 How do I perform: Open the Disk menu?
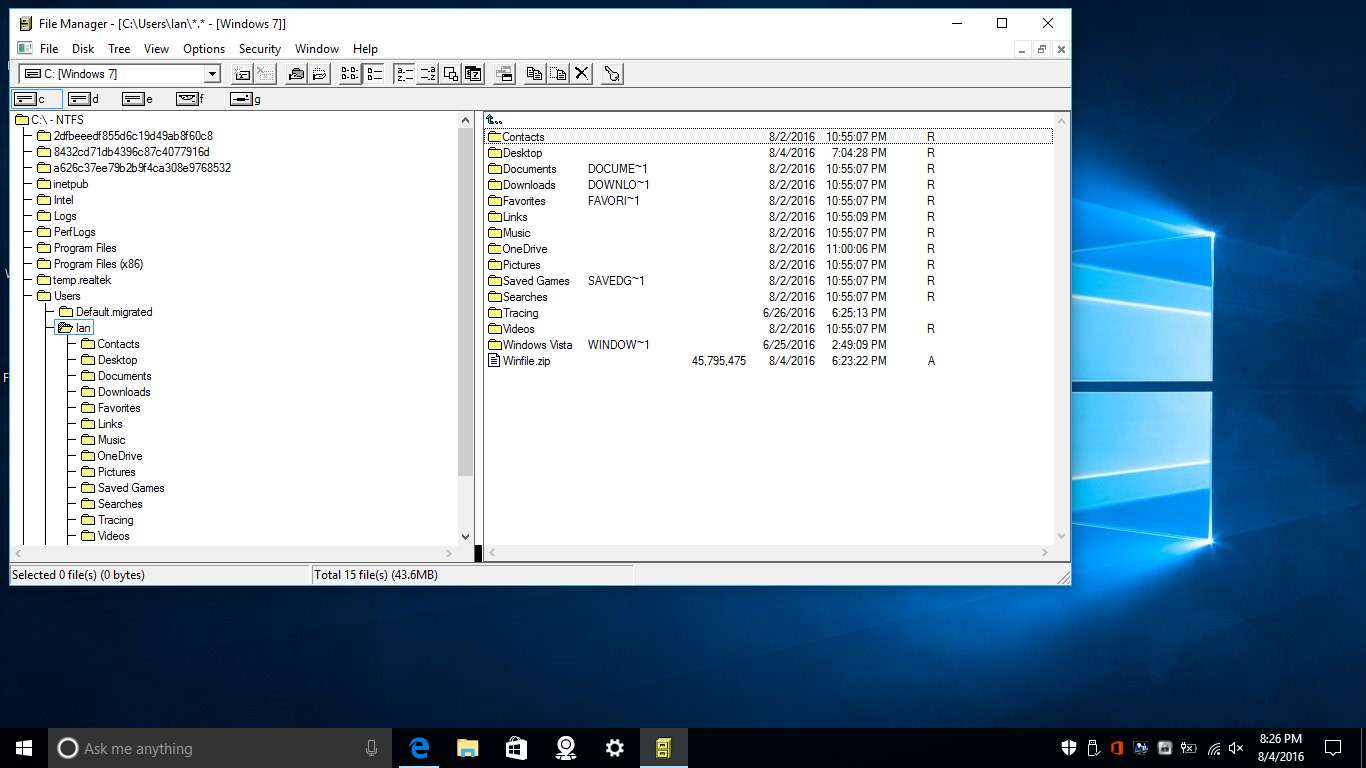(x=82, y=48)
